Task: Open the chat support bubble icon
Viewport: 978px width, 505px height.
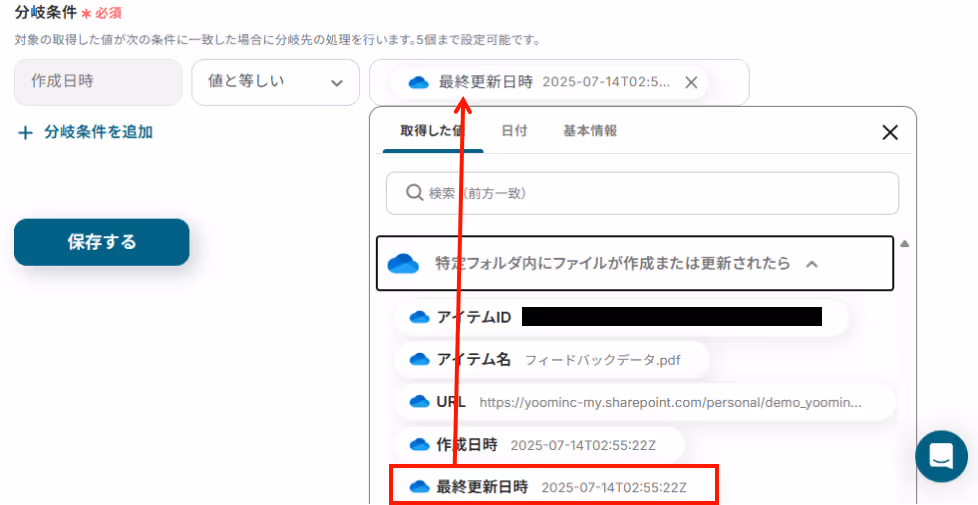Action: point(941,455)
